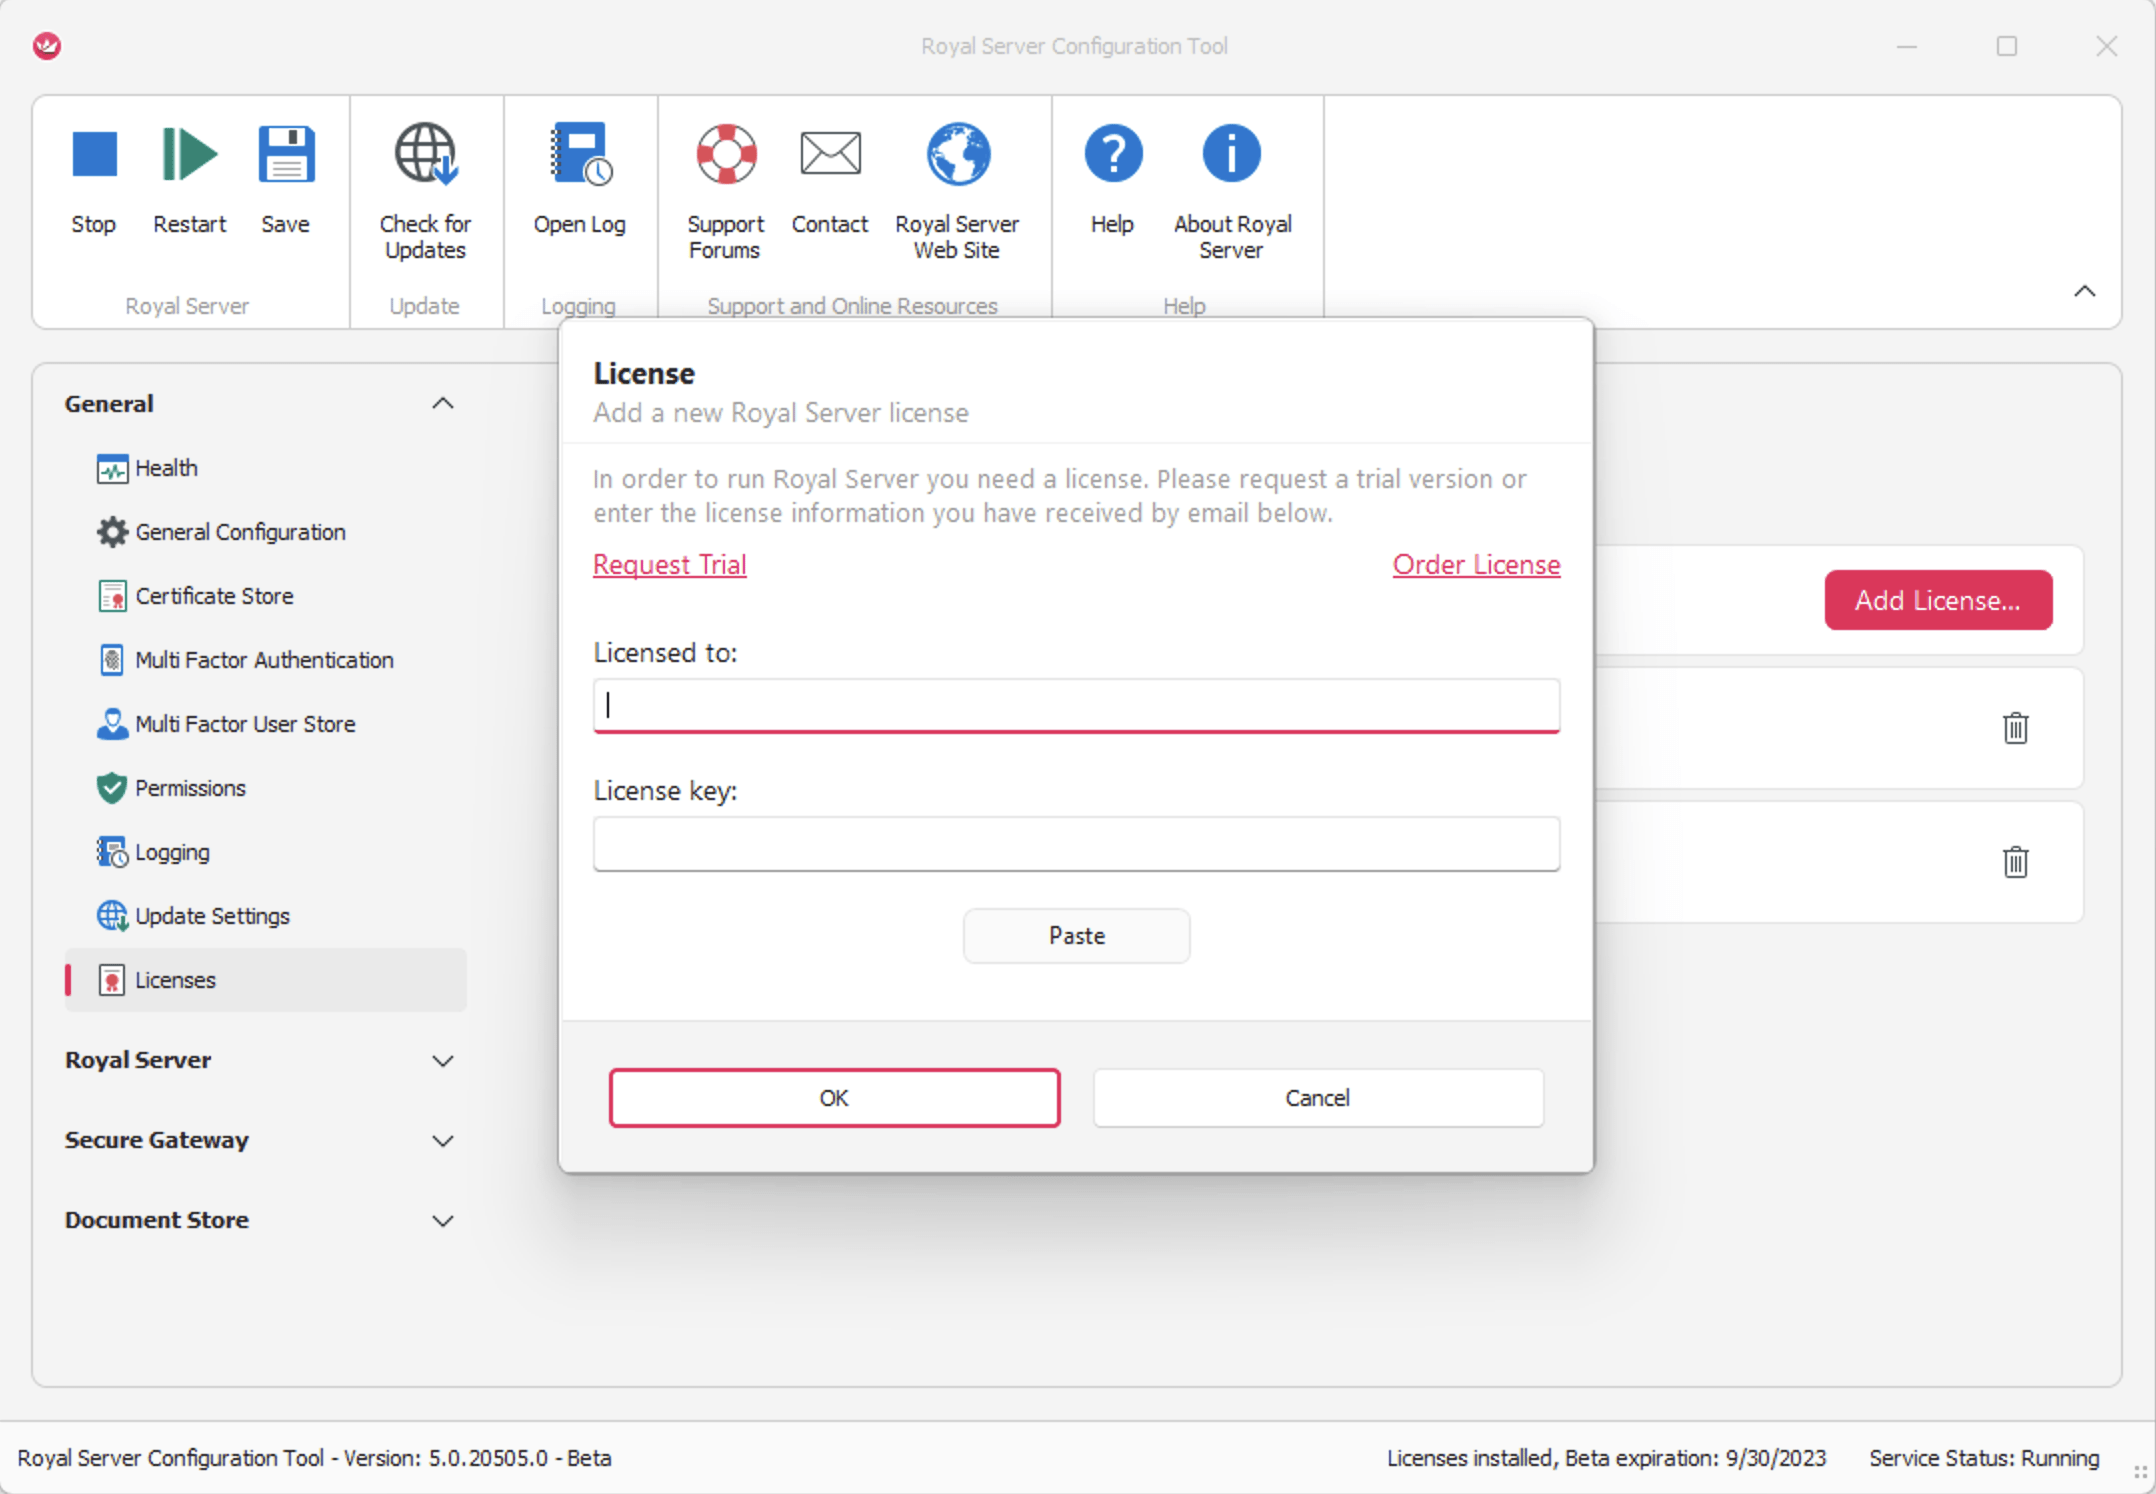2156x1494 pixels.
Task: Restart the Royal Server service
Action: pyautogui.click(x=189, y=180)
